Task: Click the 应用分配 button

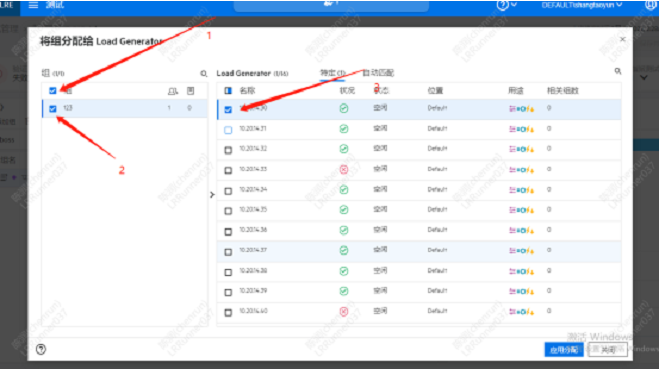Action: click(x=564, y=350)
